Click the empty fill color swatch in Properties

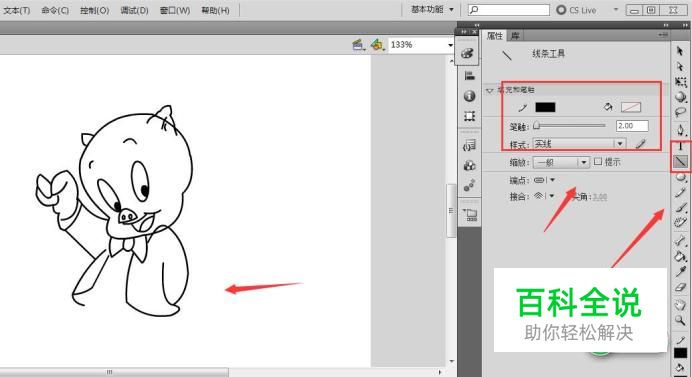[x=631, y=107]
